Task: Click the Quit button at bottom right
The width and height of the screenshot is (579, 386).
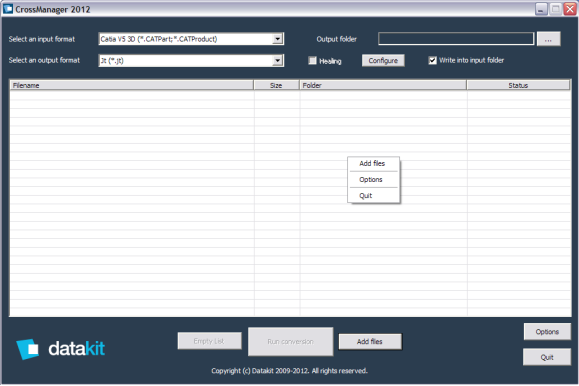Action: (547, 357)
